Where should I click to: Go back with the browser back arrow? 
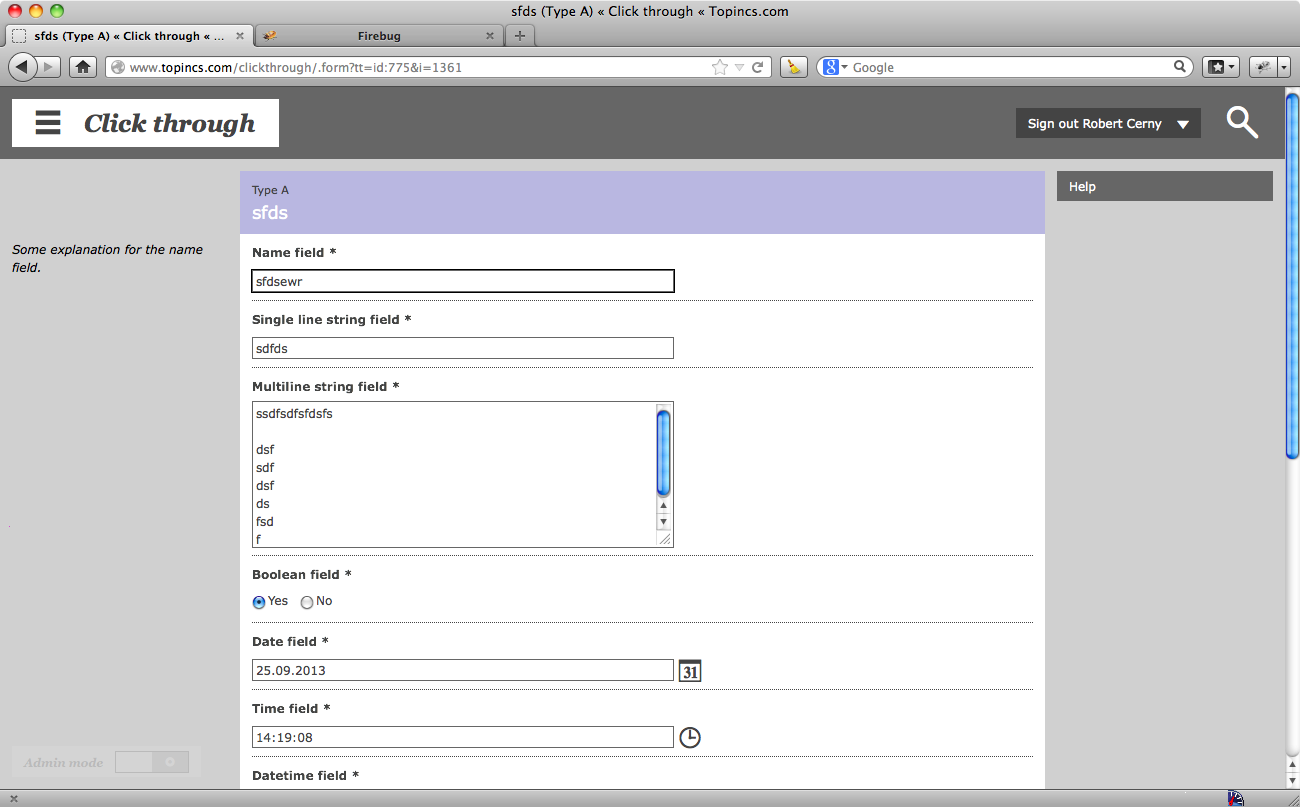pyautogui.click(x=22, y=67)
